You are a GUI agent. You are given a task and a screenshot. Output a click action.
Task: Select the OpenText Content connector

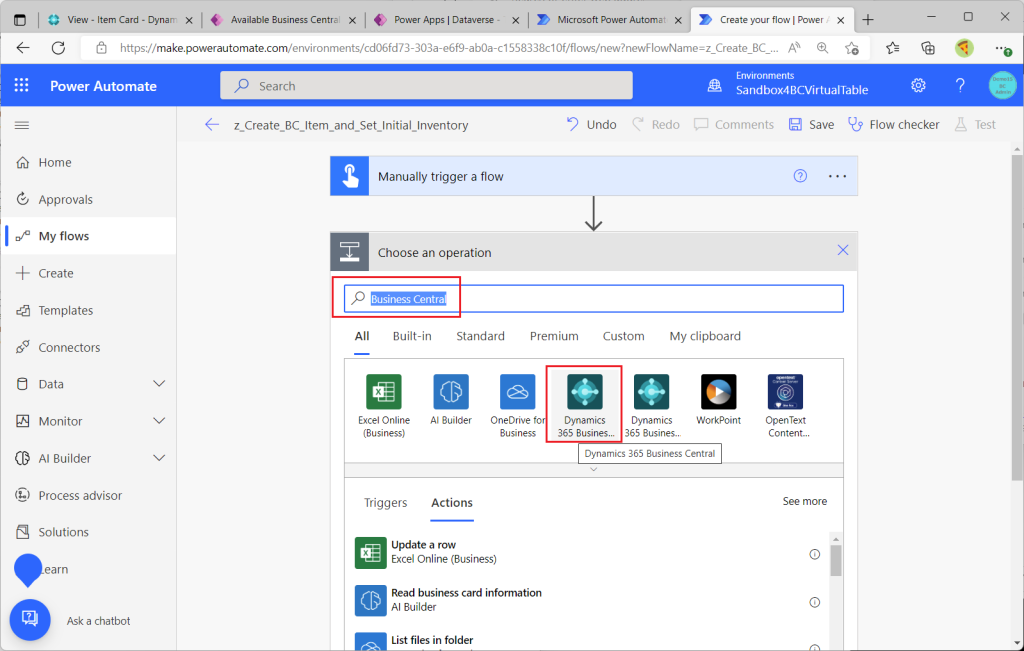point(786,405)
